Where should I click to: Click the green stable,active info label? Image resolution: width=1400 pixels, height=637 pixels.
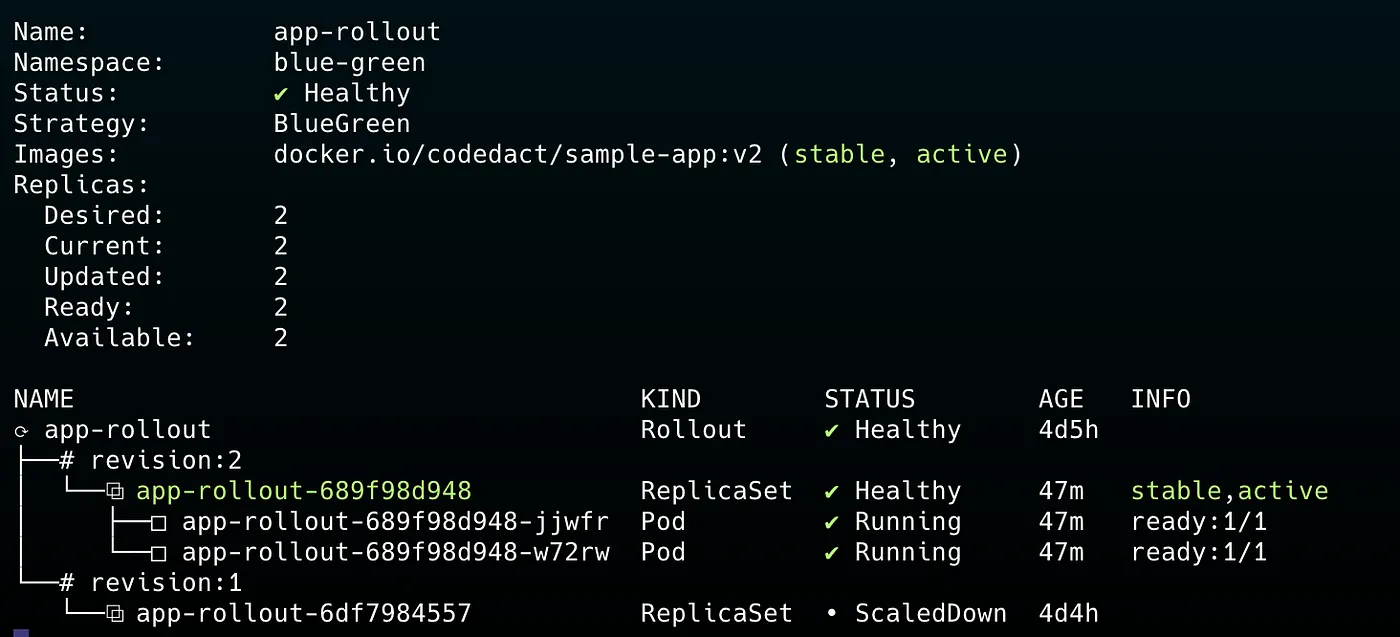point(1229,491)
